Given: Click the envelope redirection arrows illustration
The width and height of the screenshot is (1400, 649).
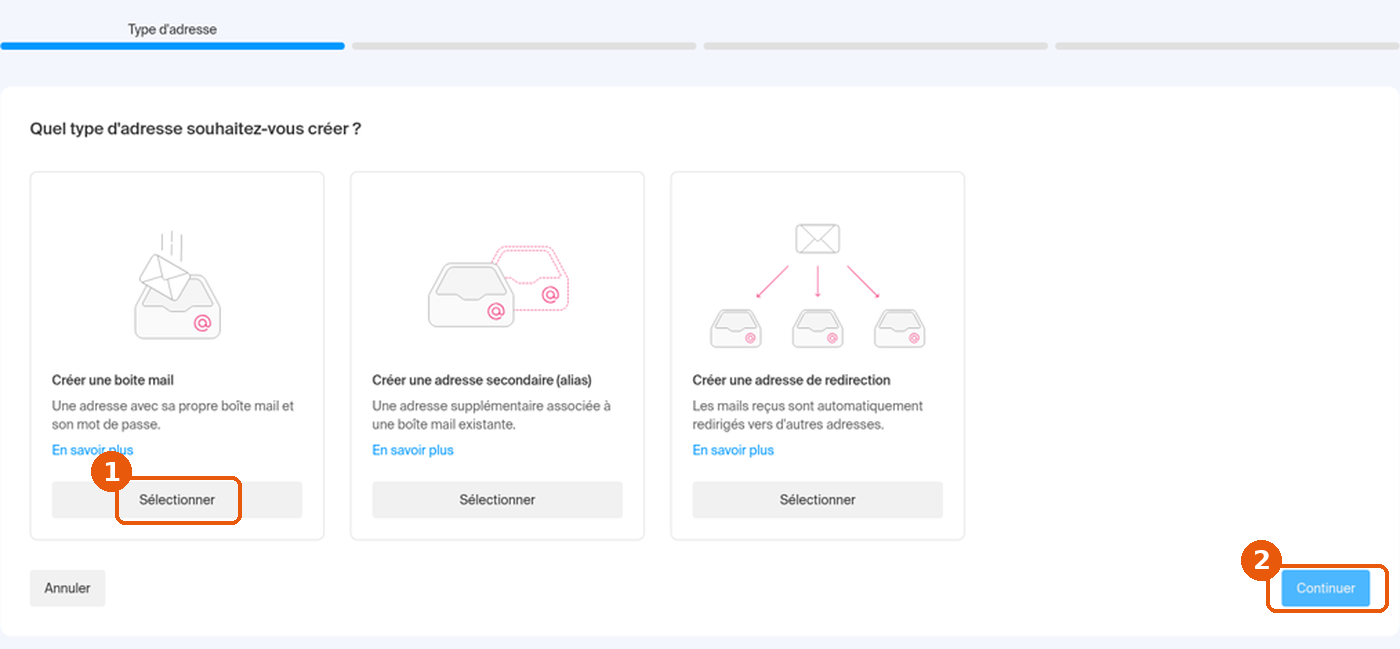Looking at the screenshot, I should [x=817, y=285].
